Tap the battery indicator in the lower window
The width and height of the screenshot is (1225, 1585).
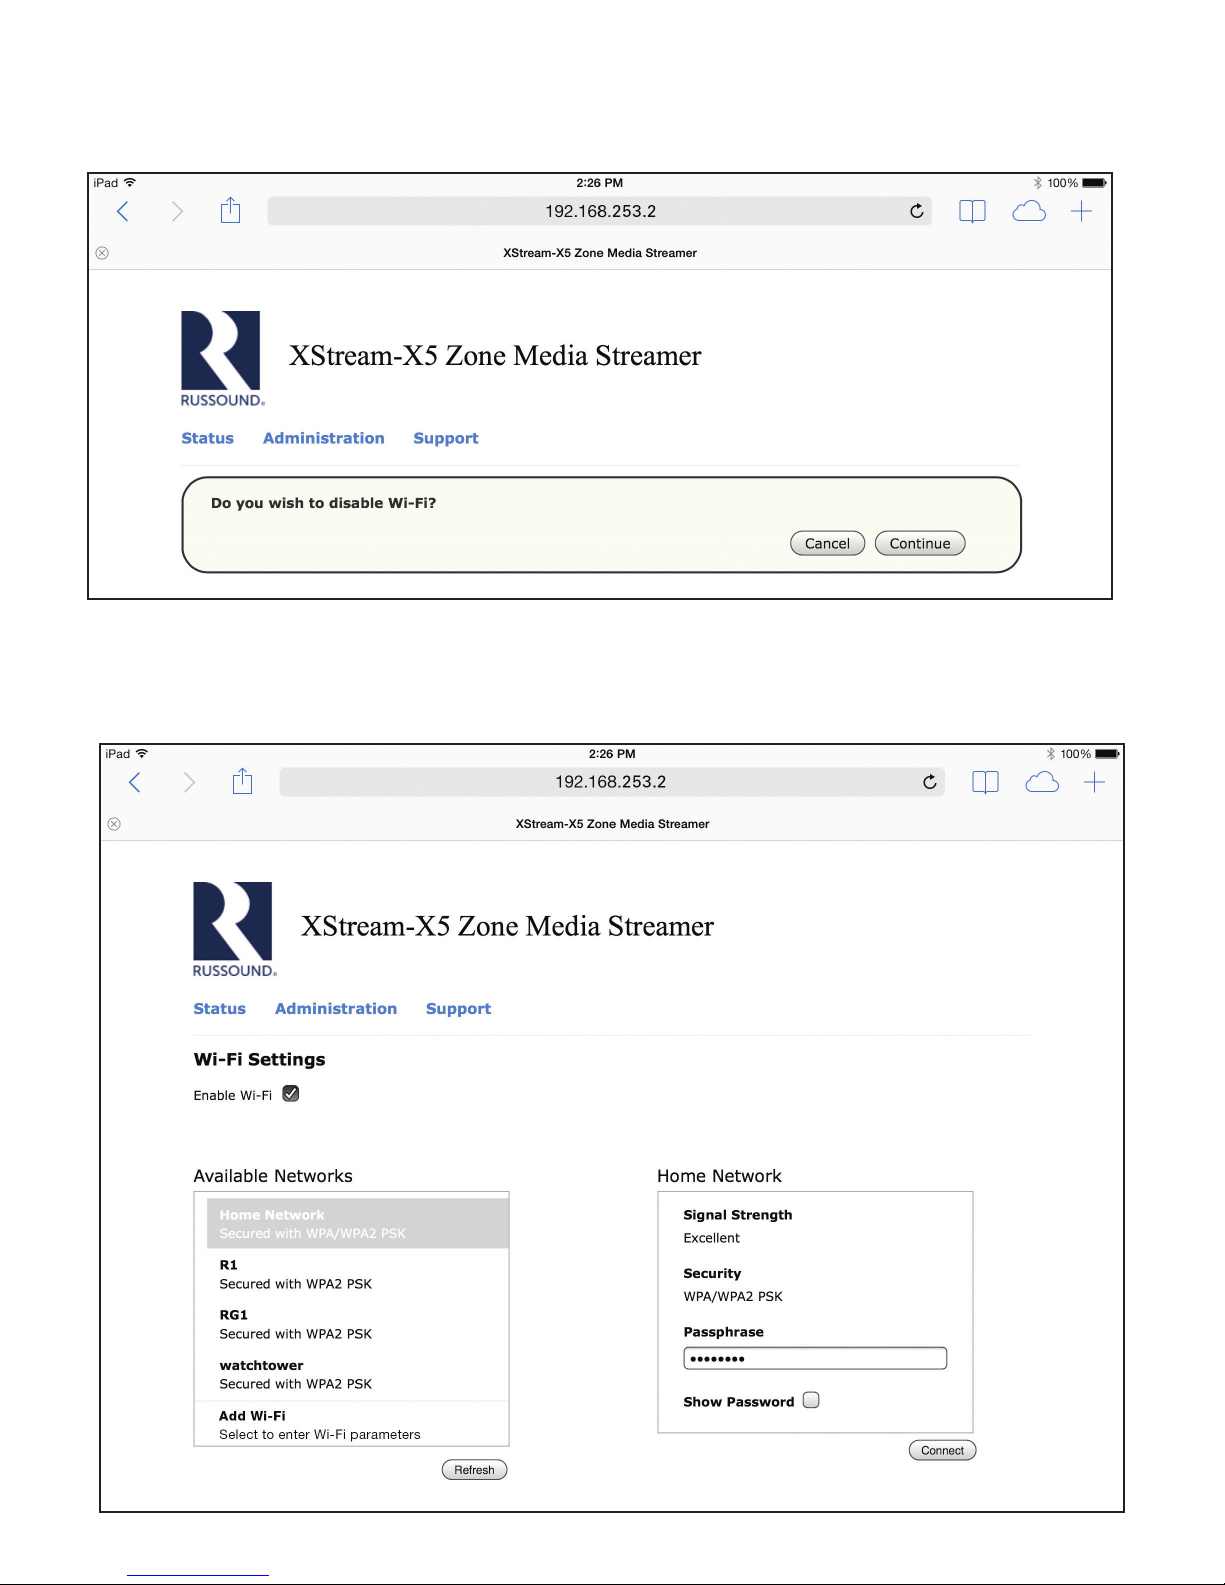(x=1107, y=754)
